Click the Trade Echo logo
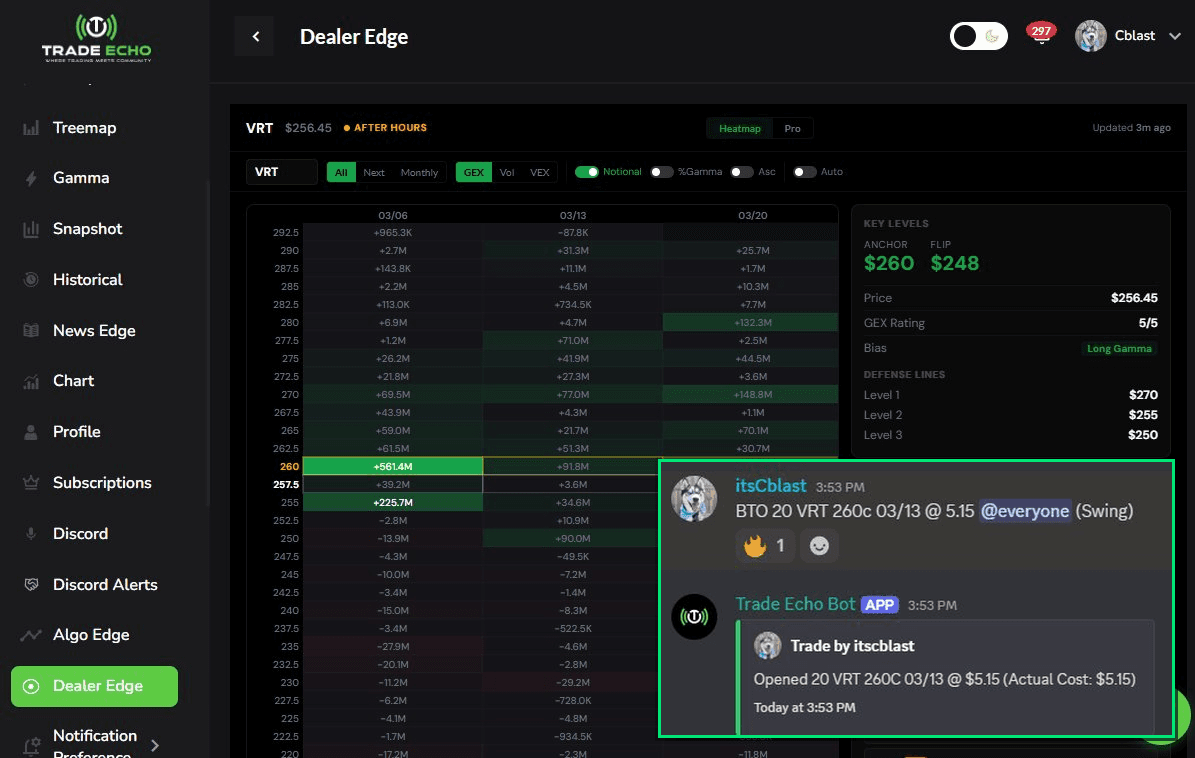The height and width of the screenshot is (758, 1195). pos(97,37)
